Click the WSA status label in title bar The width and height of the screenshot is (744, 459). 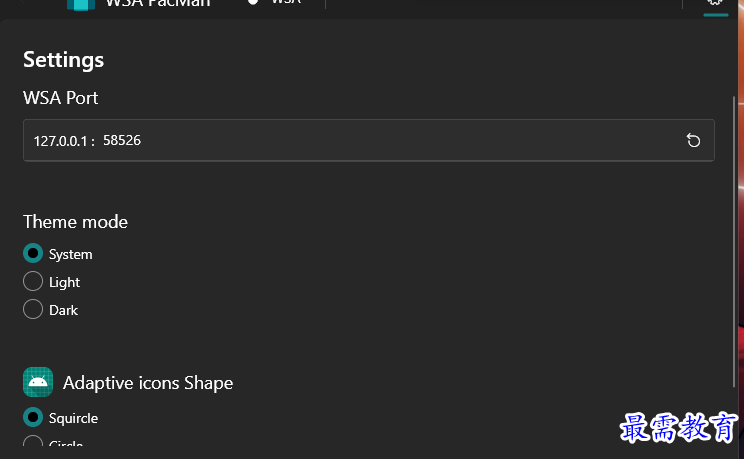tap(286, 2)
